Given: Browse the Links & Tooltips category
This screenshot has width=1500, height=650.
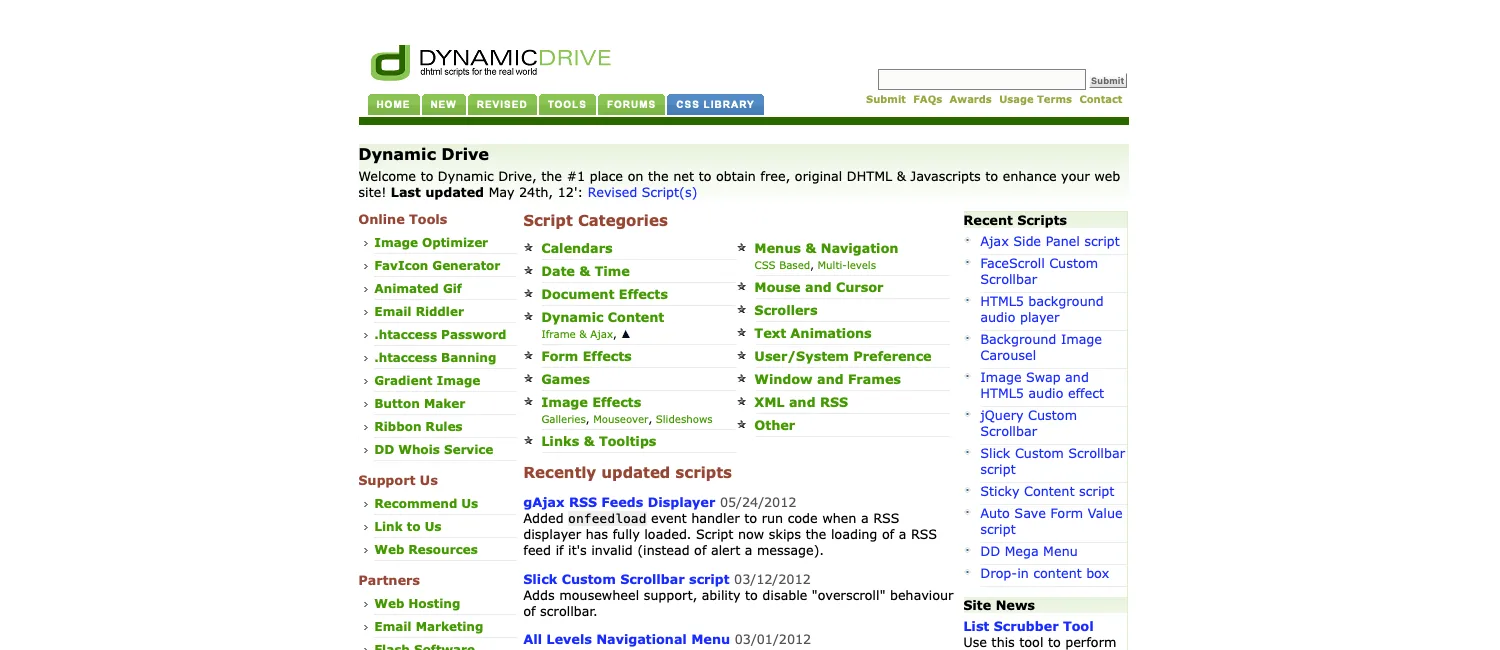Looking at the screenshot, I should (599, 442).
